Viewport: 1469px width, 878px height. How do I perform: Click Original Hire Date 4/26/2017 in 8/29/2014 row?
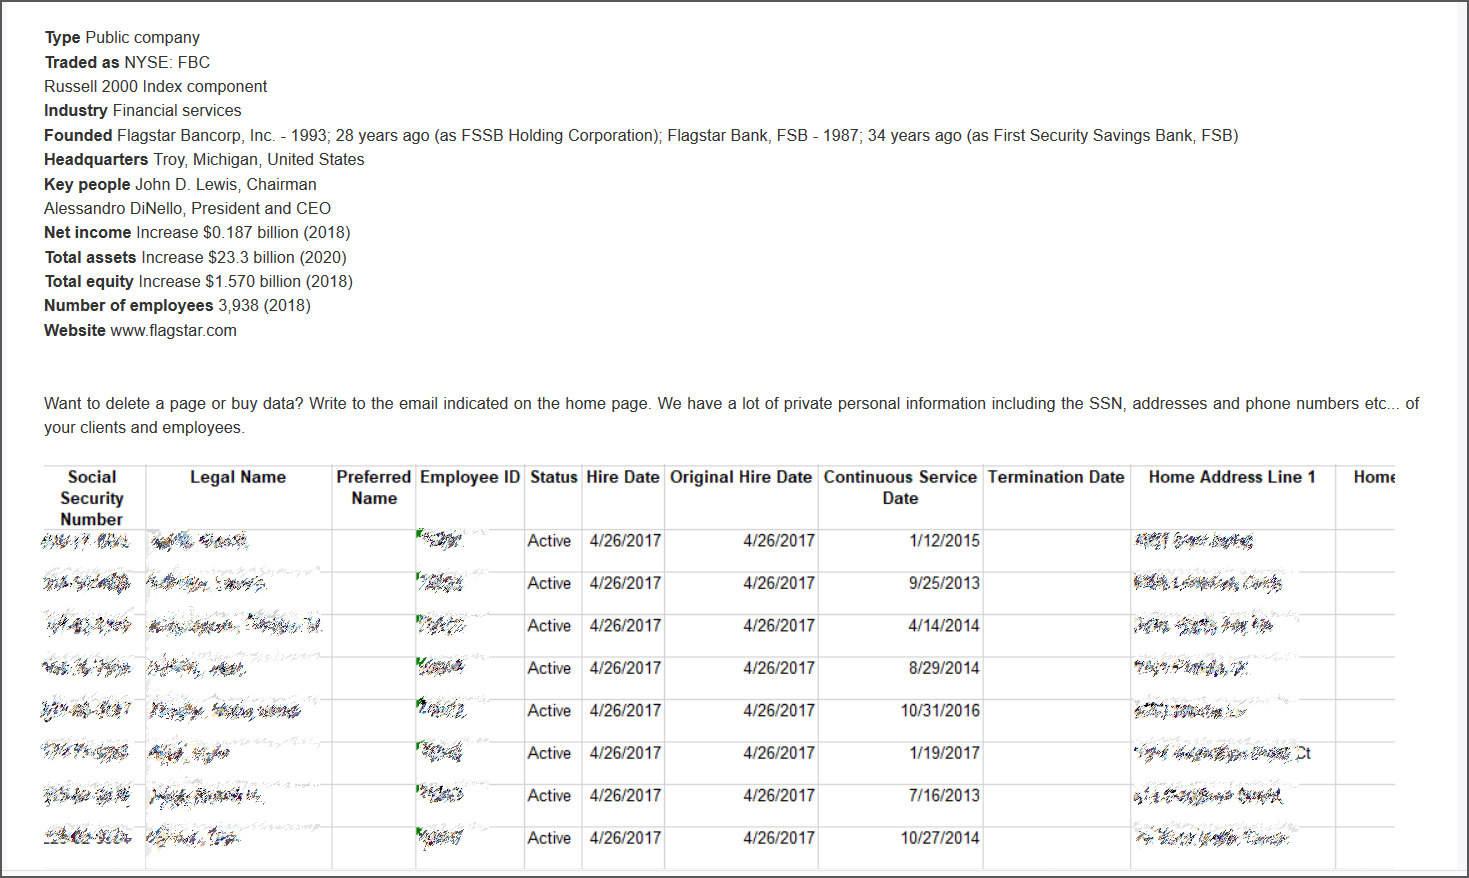tap(779, 668)
